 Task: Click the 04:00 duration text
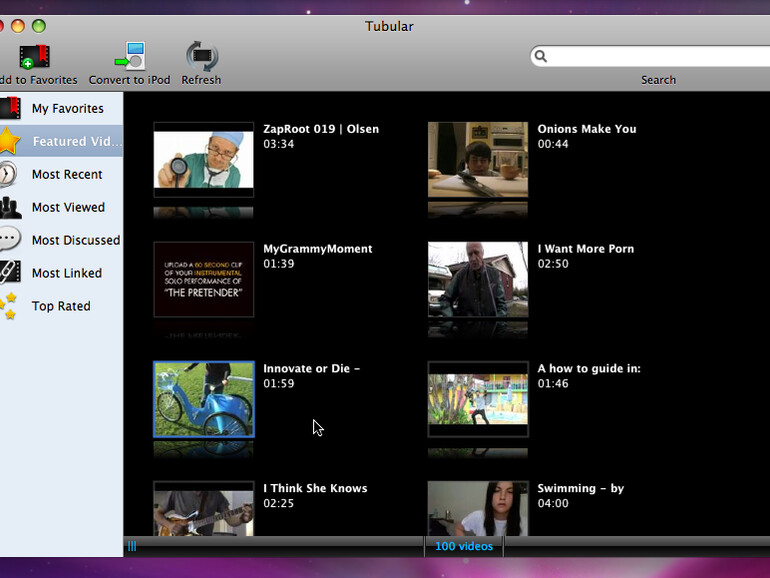point(553,503)
